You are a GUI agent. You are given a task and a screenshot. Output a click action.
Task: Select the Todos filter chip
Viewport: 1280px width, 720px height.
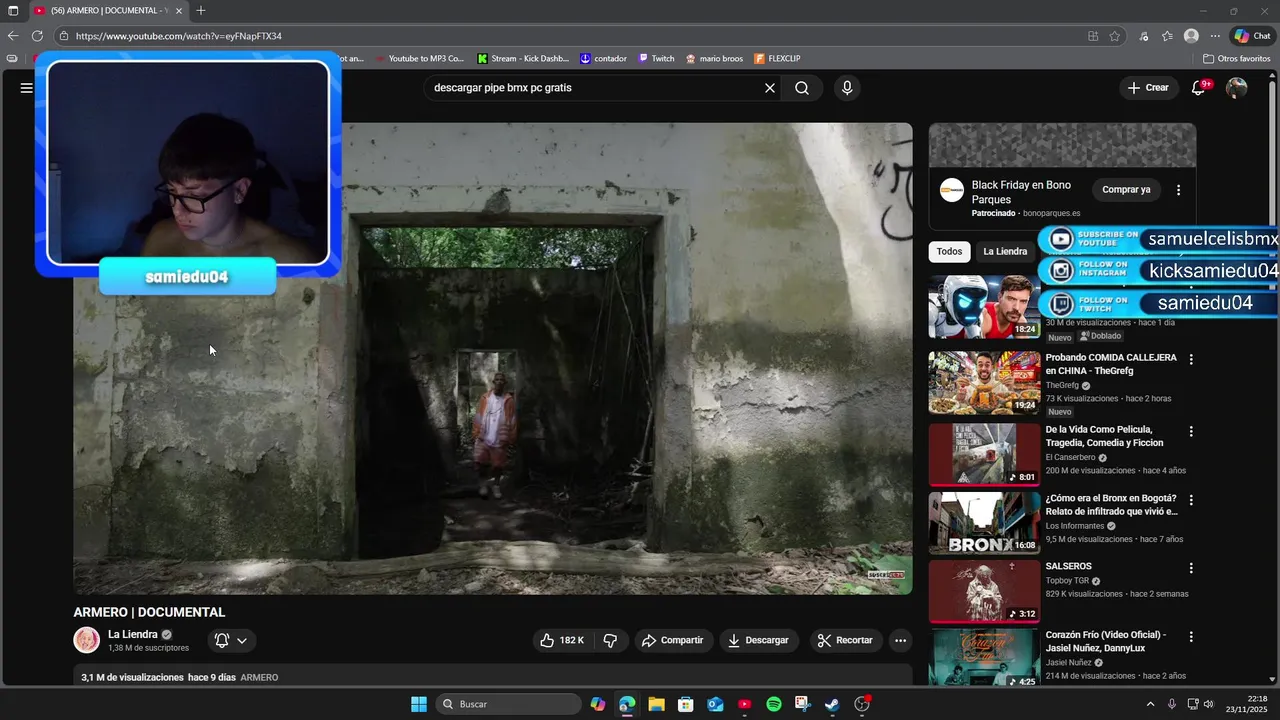point(950,252)
